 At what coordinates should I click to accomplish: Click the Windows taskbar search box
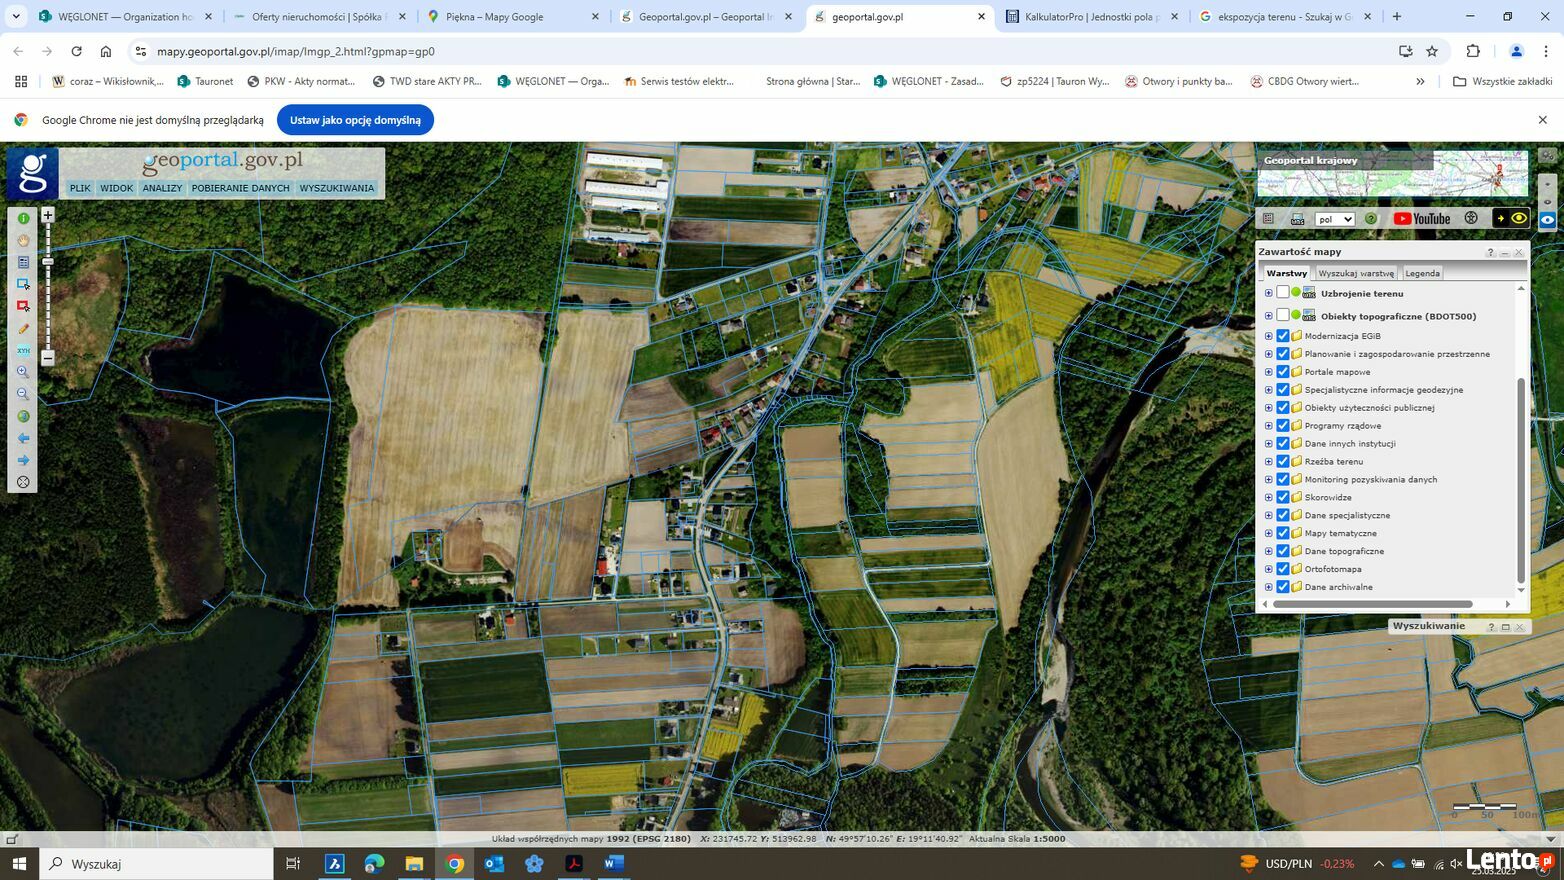pyautogui.click(x=156, y=863)
